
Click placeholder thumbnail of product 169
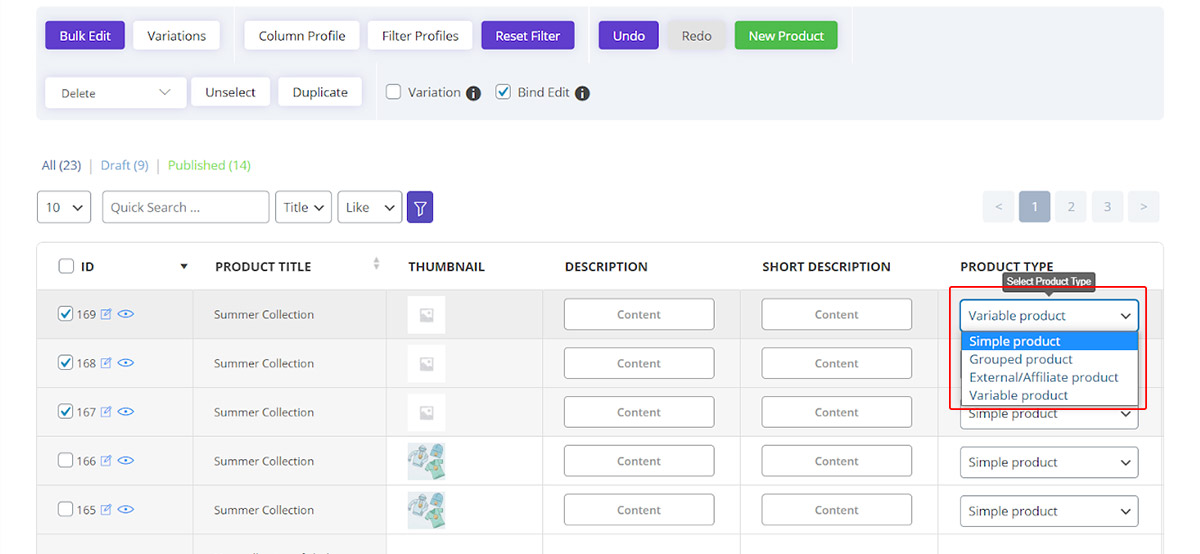[x=426, y=315]
